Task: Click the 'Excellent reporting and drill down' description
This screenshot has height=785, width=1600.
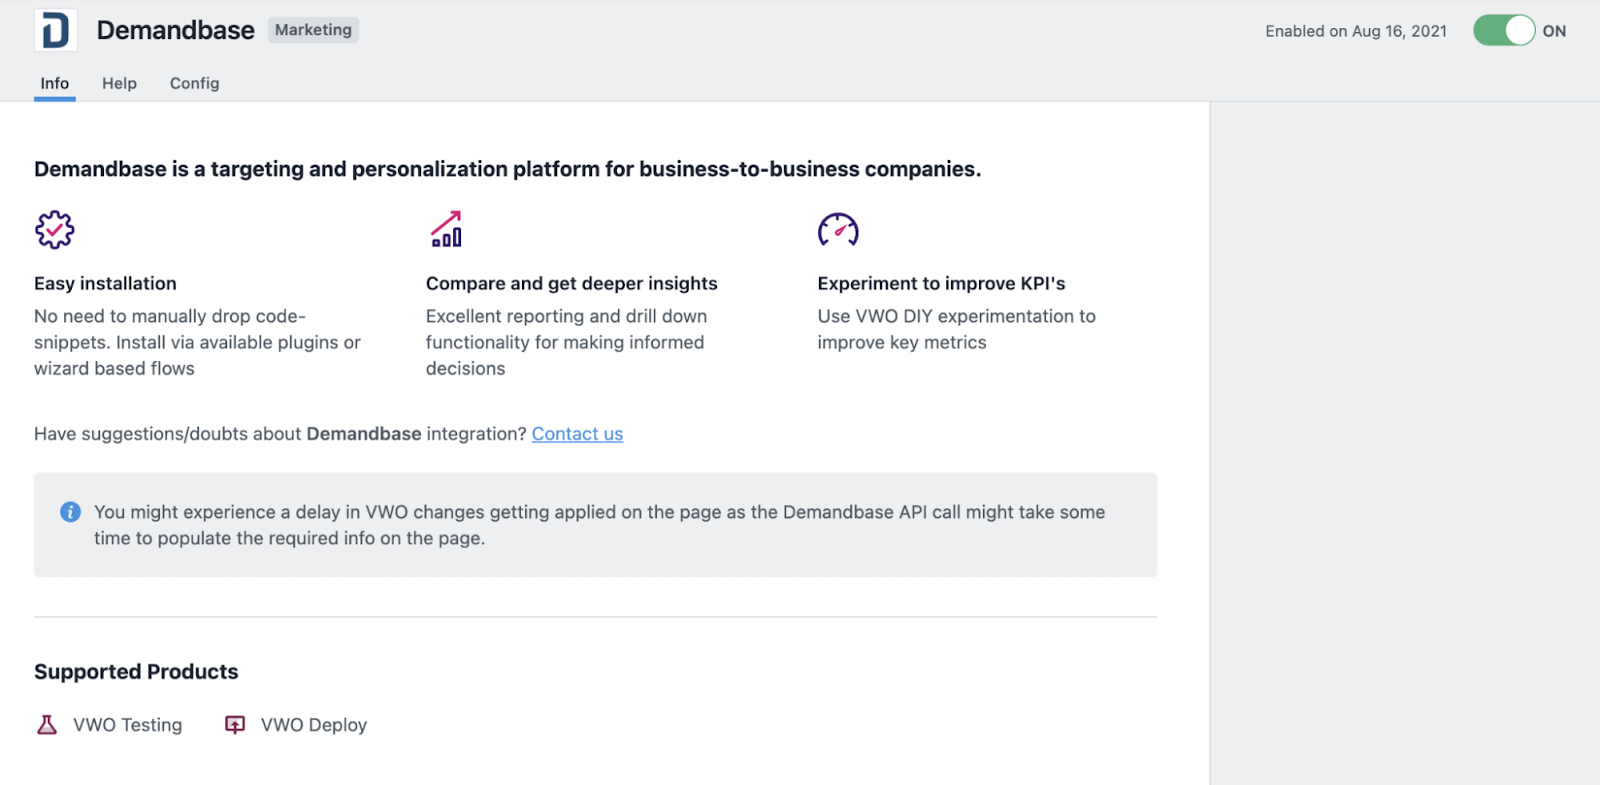Action: (x=566, y=342)
